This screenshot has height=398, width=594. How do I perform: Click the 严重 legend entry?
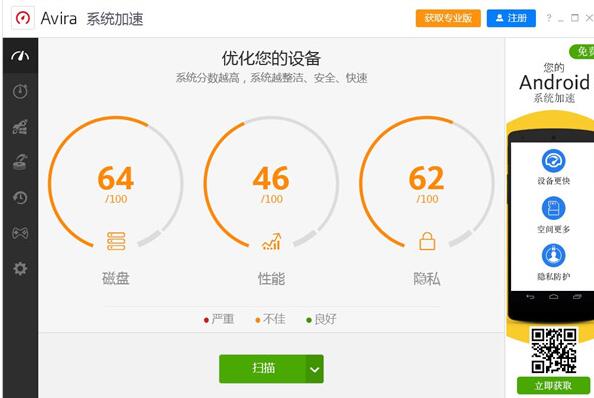click(219, 319)
